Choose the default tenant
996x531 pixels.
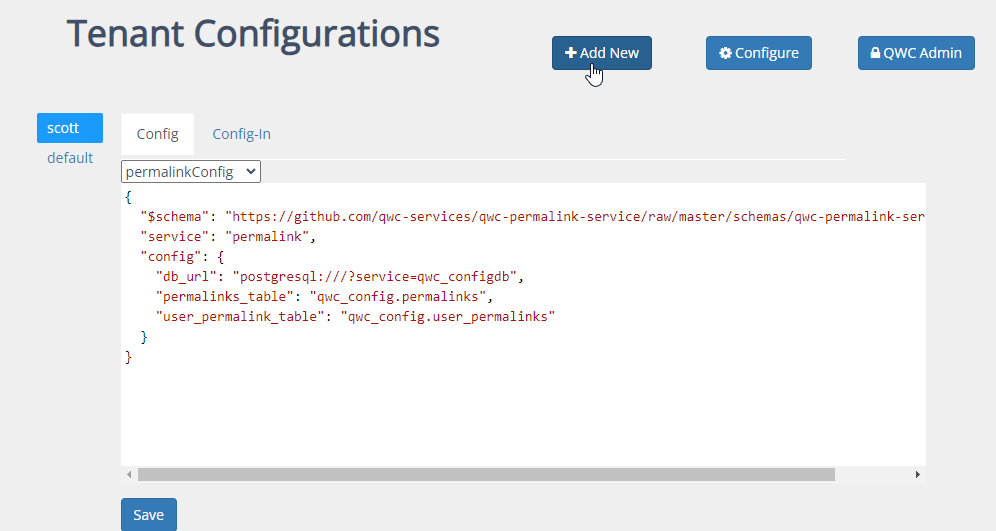coord(70,158)
